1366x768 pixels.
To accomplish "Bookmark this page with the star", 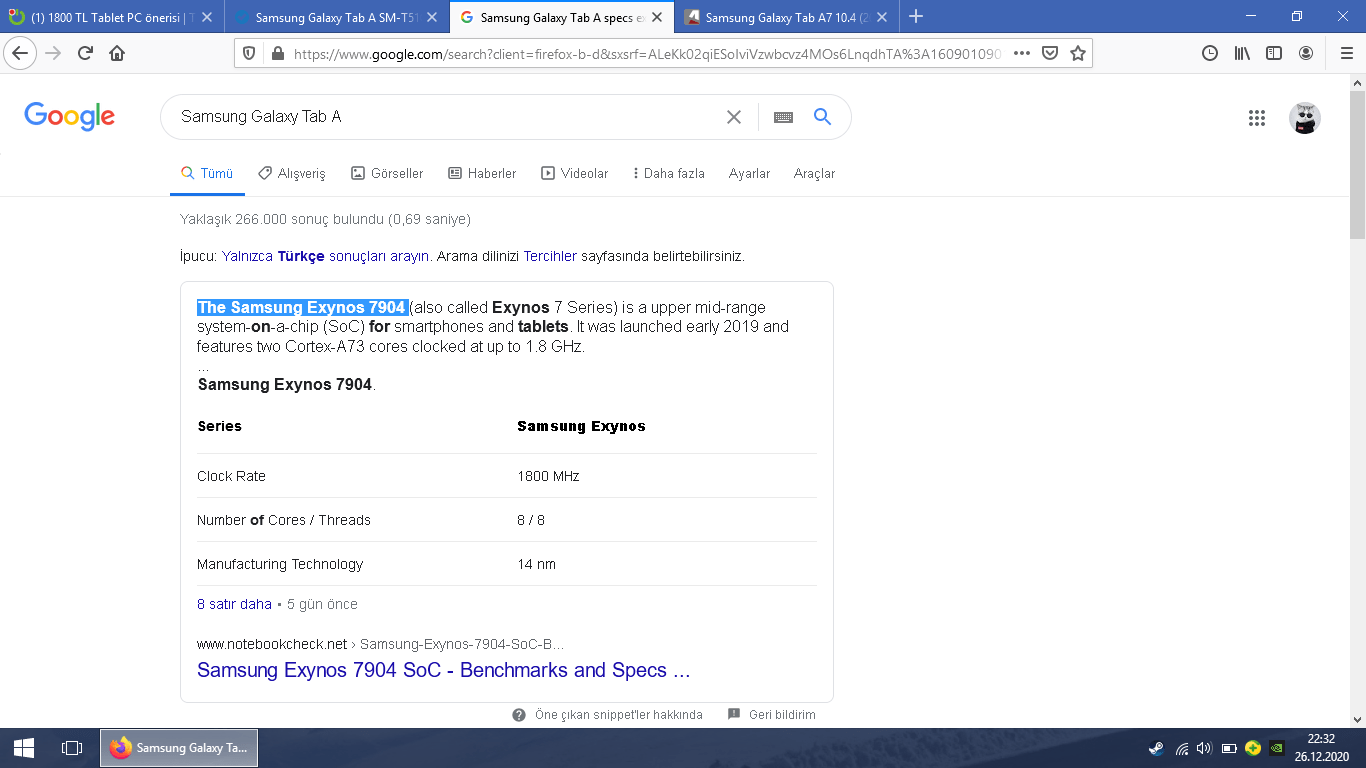I will [x=1078, y=53].
